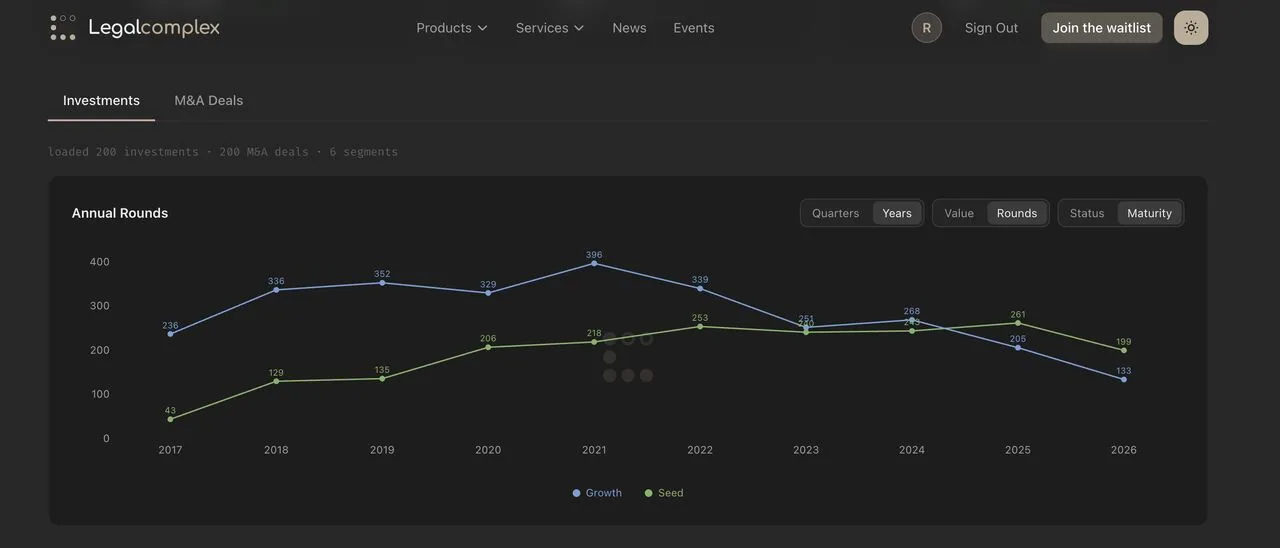The image size is (1280, 548).
Task: Click the Seed 2018 data point 129
Action: tap(276, 381)
